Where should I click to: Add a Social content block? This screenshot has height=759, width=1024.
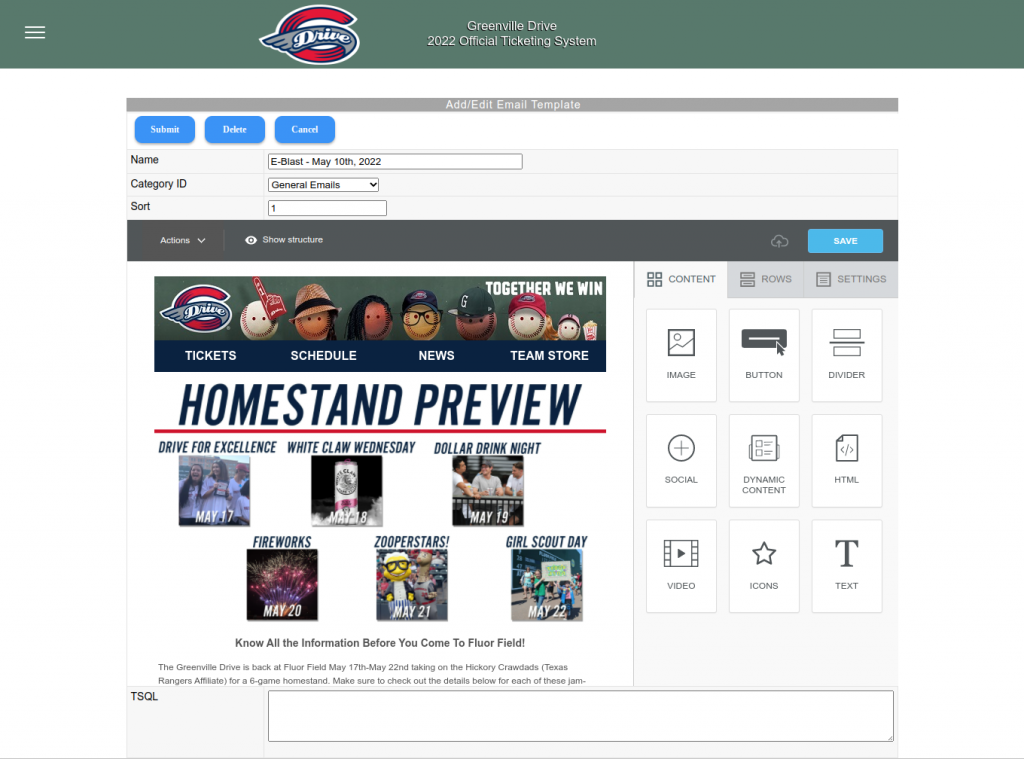(x=681, y=460)
